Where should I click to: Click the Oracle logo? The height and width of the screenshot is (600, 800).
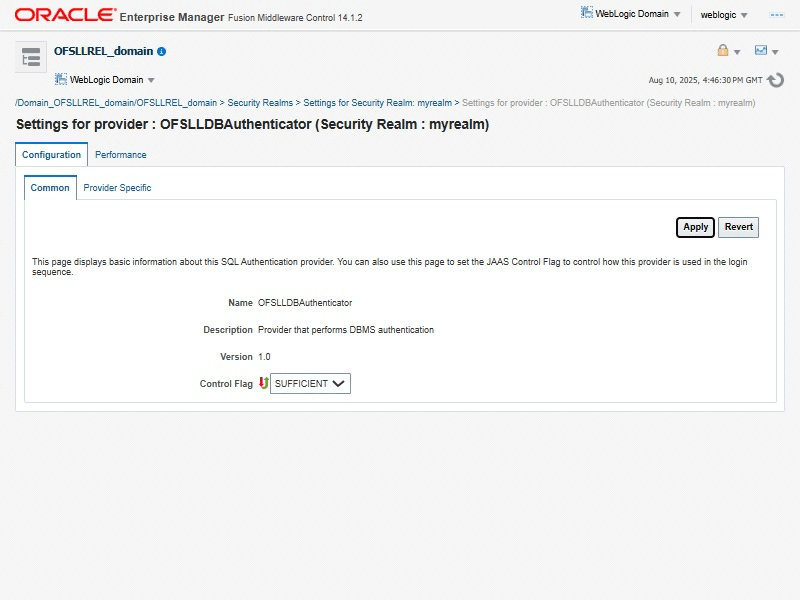(65, 15)
